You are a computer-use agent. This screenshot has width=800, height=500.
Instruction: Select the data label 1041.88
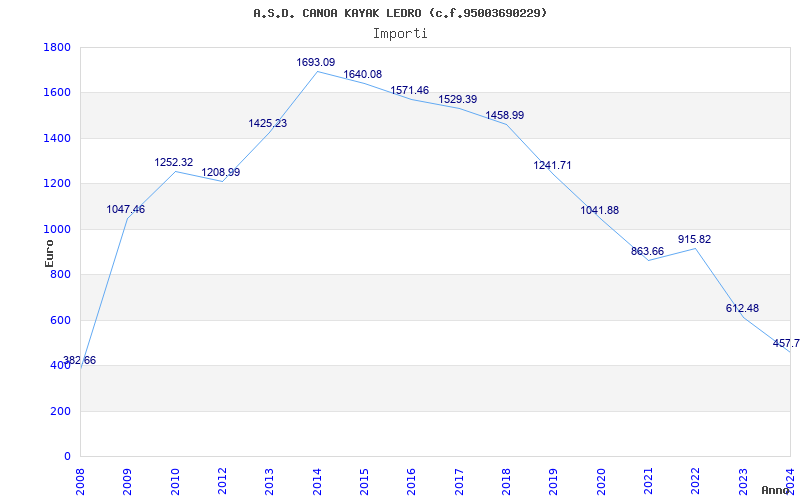[x=599, y=210]
